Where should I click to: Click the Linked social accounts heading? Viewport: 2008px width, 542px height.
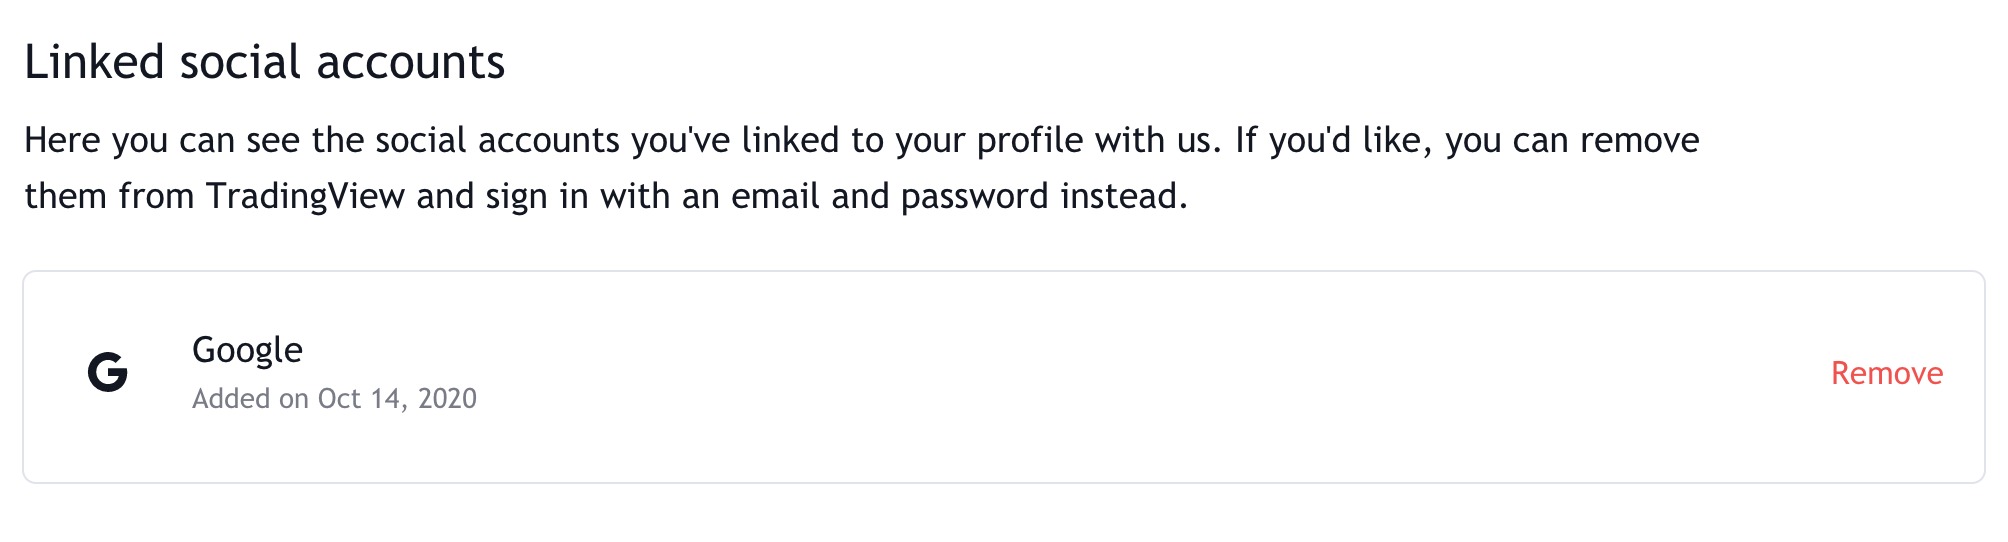coord(265,62)
